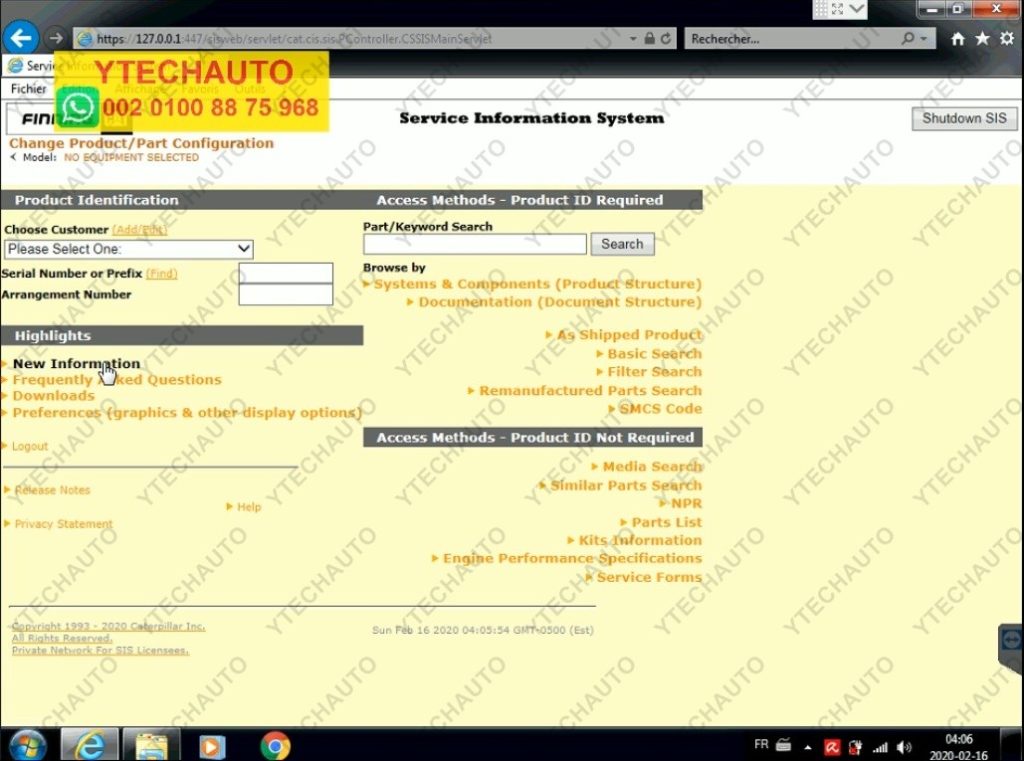Image resolution: width=1024 pixels, height=761 pixels.
Task: Open the address bar history dropdown arrow
Action: click(x=633, y=39)
